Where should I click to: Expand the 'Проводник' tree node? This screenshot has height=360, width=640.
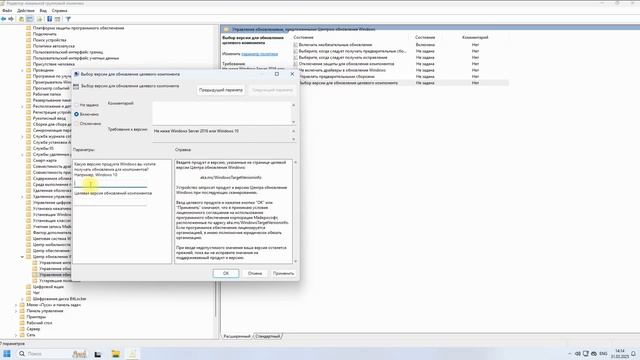coord(22,70)
